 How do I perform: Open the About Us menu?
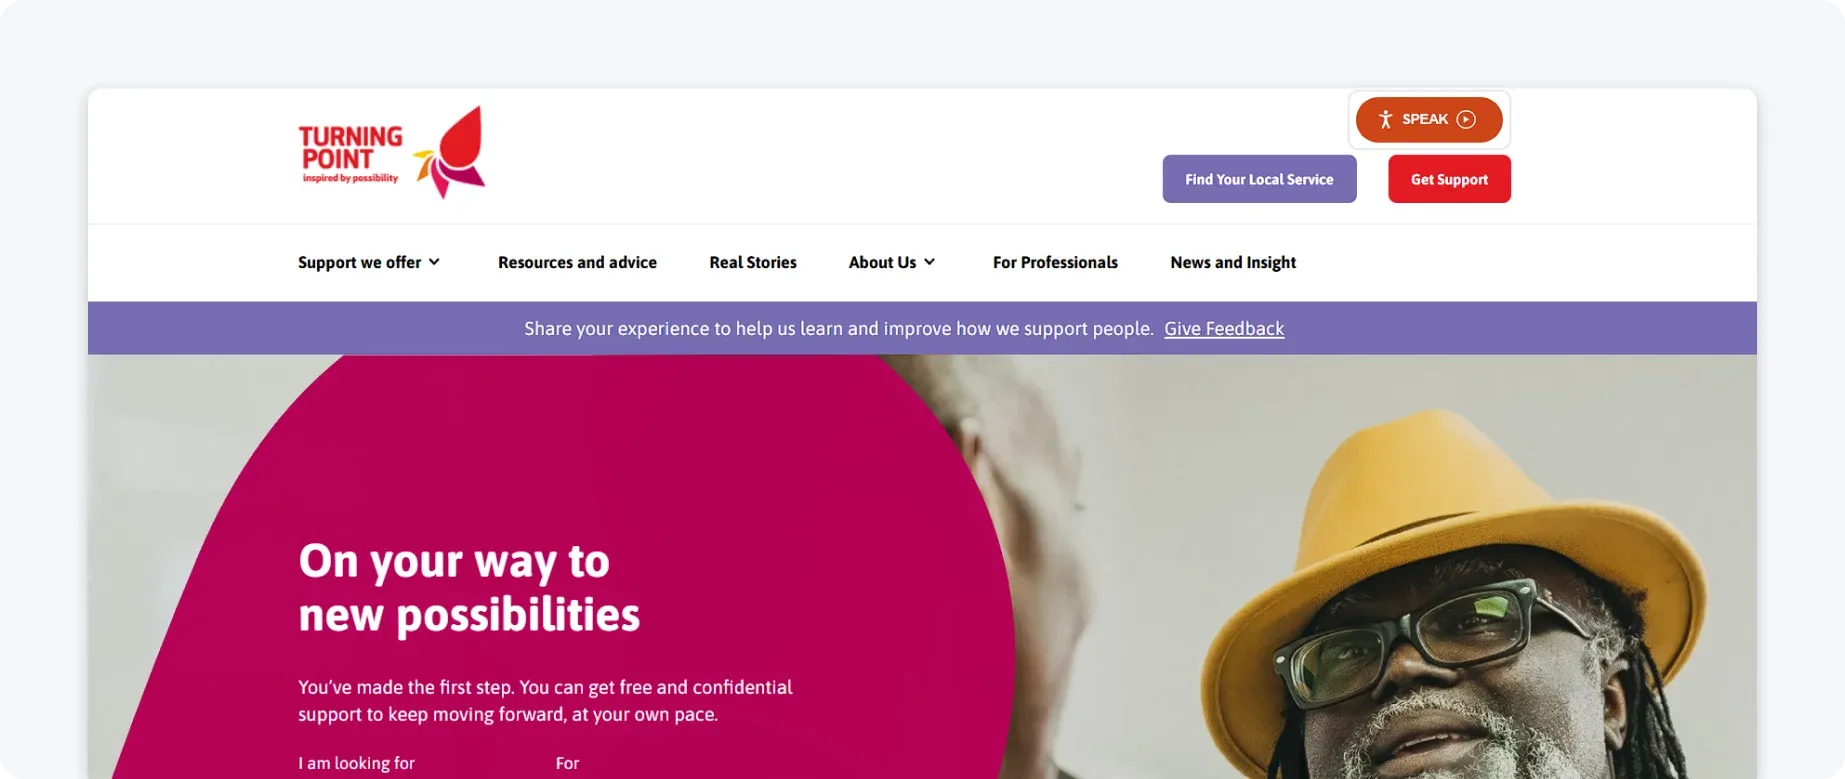pos(892,262)
